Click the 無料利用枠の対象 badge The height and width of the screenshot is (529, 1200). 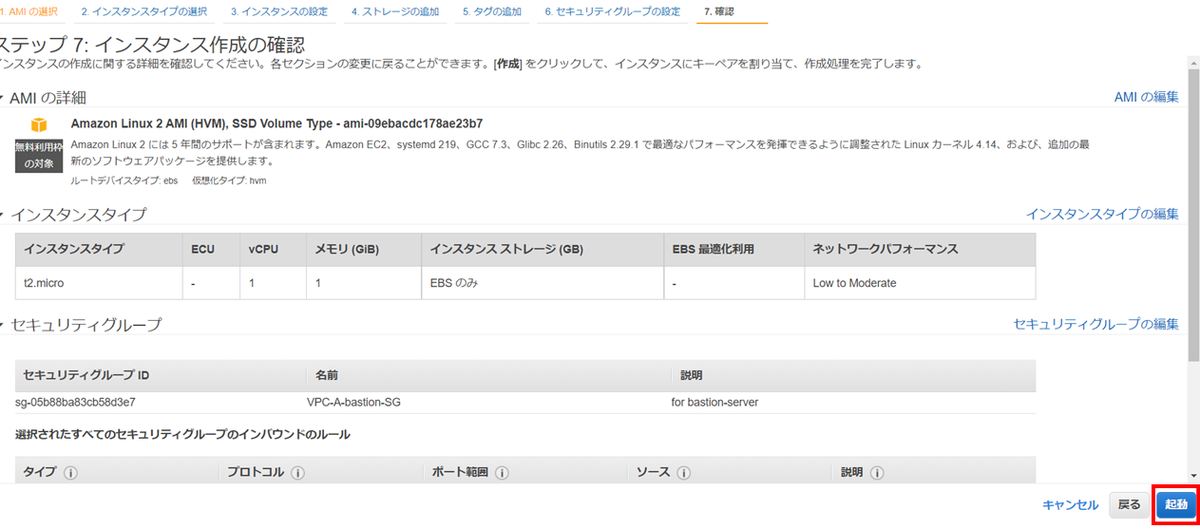(39, 155)
